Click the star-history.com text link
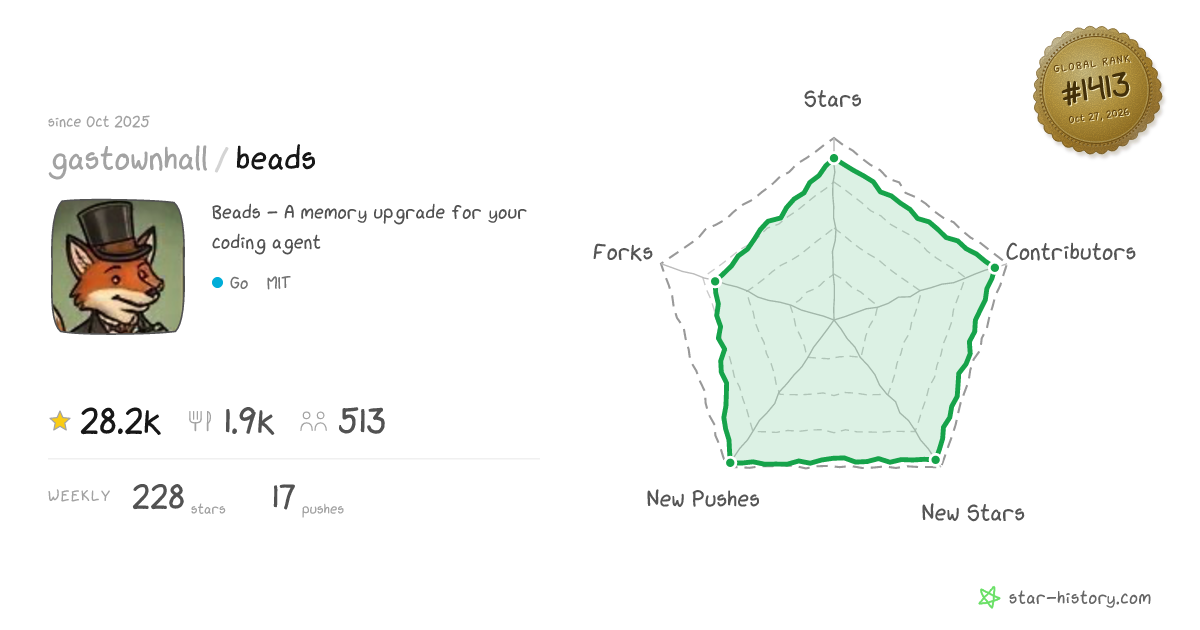Viewport: 1200px width, 630px height. tap(1079, 598)
